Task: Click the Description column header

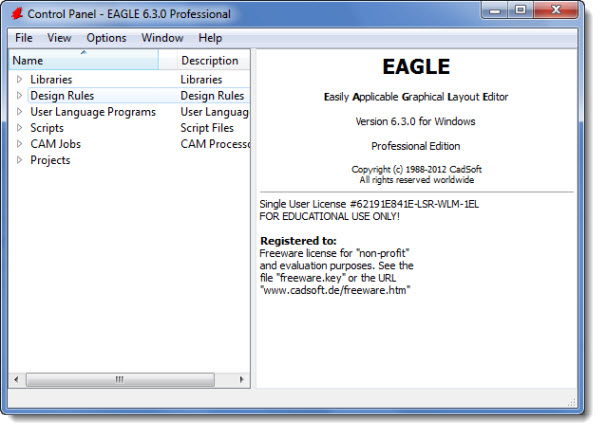Action: point(210,61)
